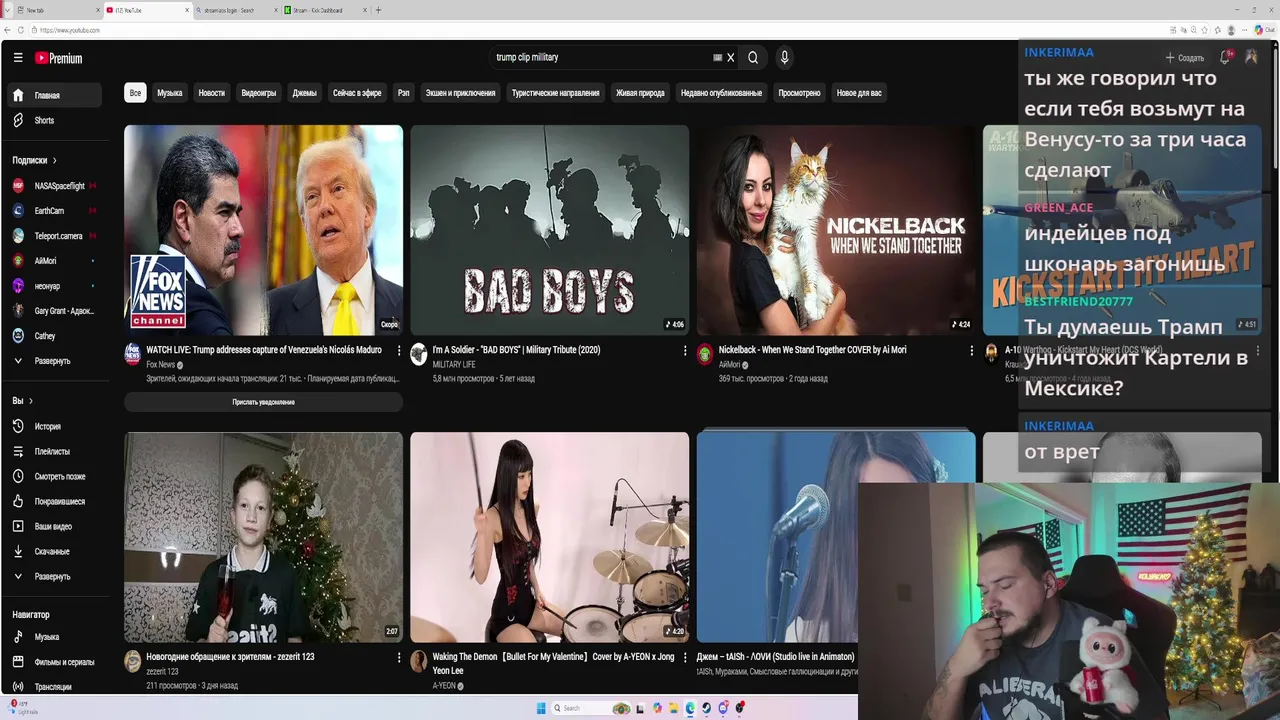Screen dimensions: 1280x720
Task: Open EarthCam subscription channel
Action: click(x=52, y=211)
